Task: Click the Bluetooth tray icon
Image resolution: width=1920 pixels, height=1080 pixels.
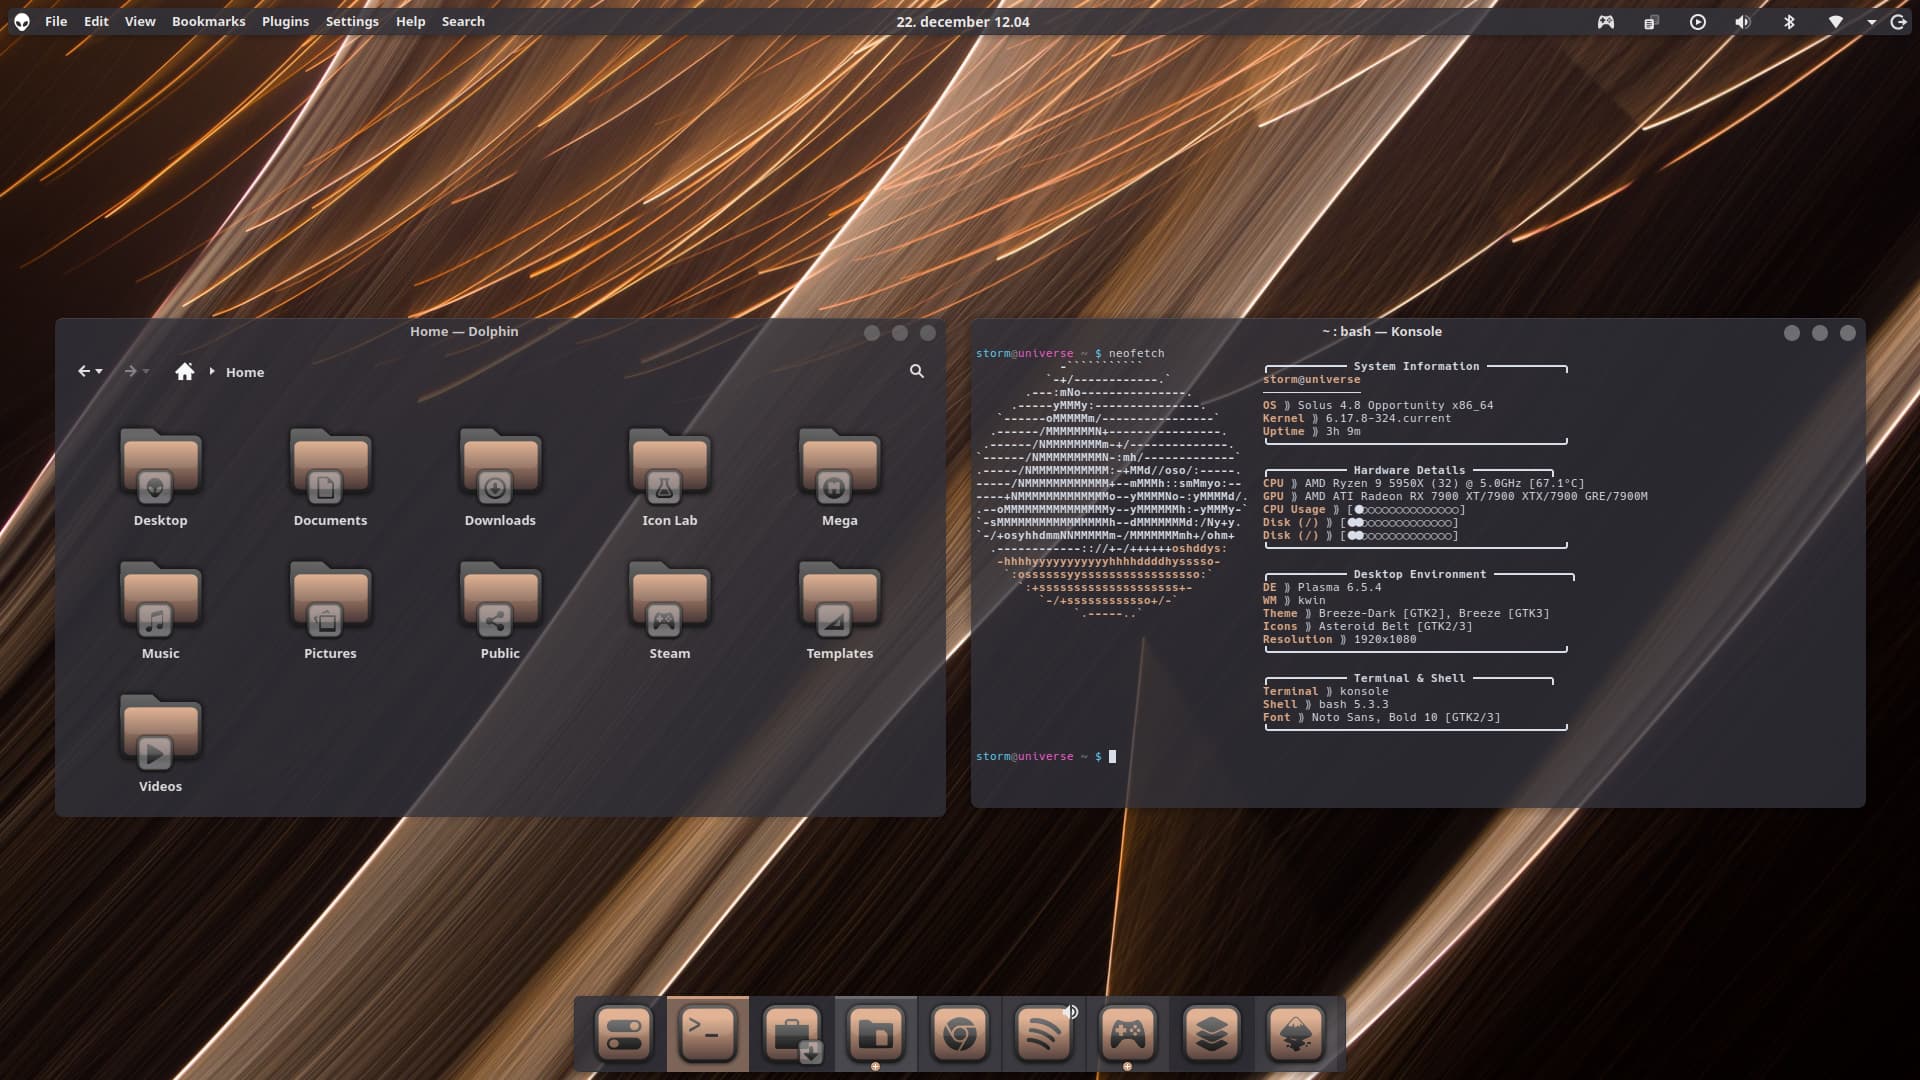Action: click(1789, 22)
